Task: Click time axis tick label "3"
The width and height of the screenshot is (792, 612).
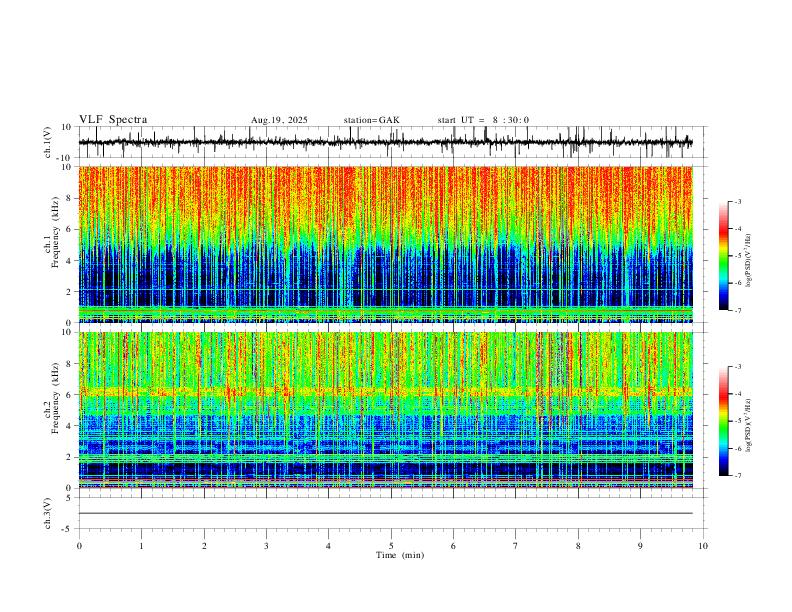Action: pyautogui.click(x=266, y=546)
